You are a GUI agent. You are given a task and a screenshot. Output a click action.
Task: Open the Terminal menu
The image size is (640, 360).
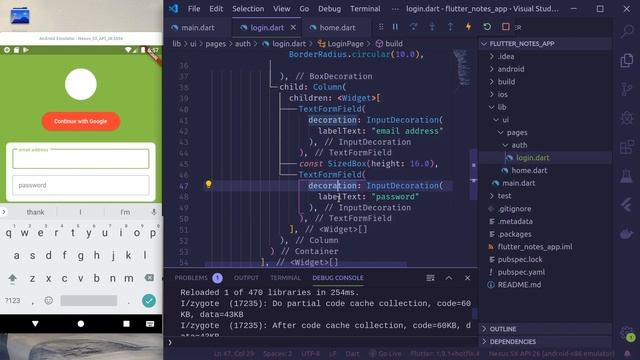(x=365, y=9)
